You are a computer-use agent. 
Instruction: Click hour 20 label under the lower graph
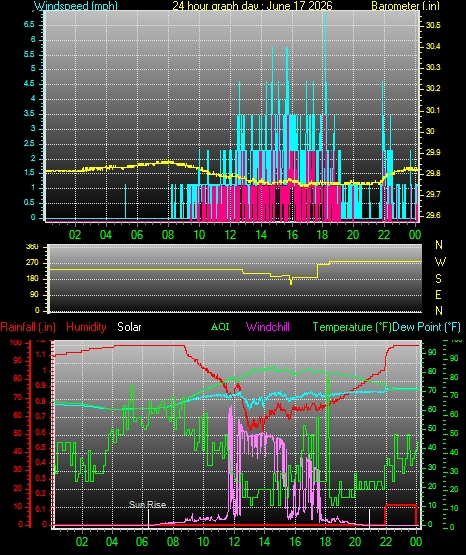(x=355, y=542)
